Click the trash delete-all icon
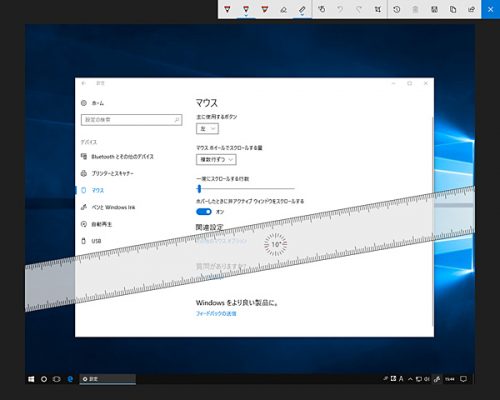This screenshot has width=500, height=400. pos(415,9)
